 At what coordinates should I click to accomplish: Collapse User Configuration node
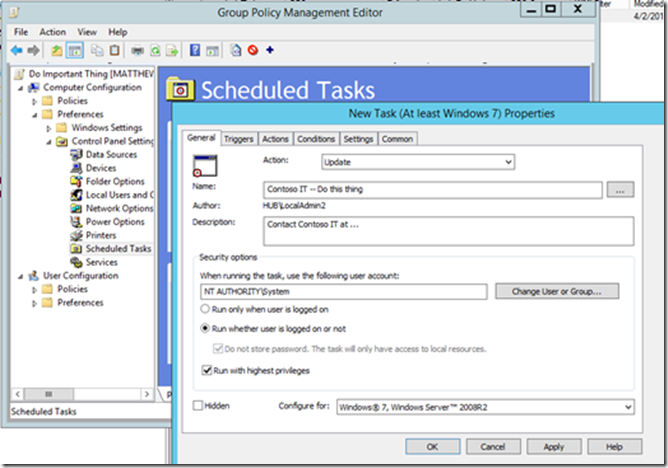[20, 276]
